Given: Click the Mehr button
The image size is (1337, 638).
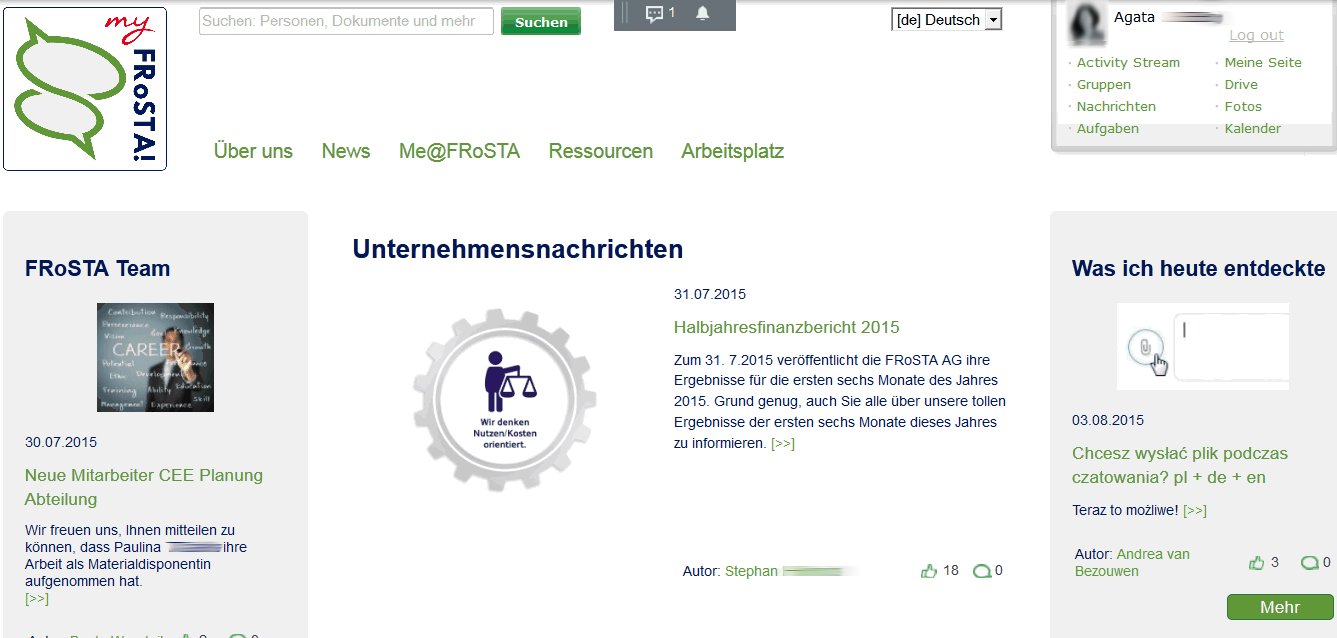Looking at the screenshot, I should coord(1280,607).
